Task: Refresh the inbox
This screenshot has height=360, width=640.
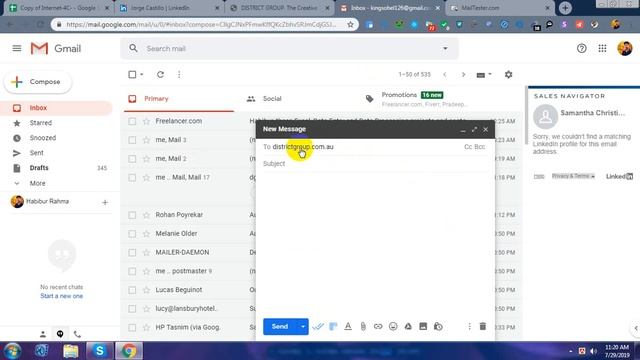Action: coord(160,75)
